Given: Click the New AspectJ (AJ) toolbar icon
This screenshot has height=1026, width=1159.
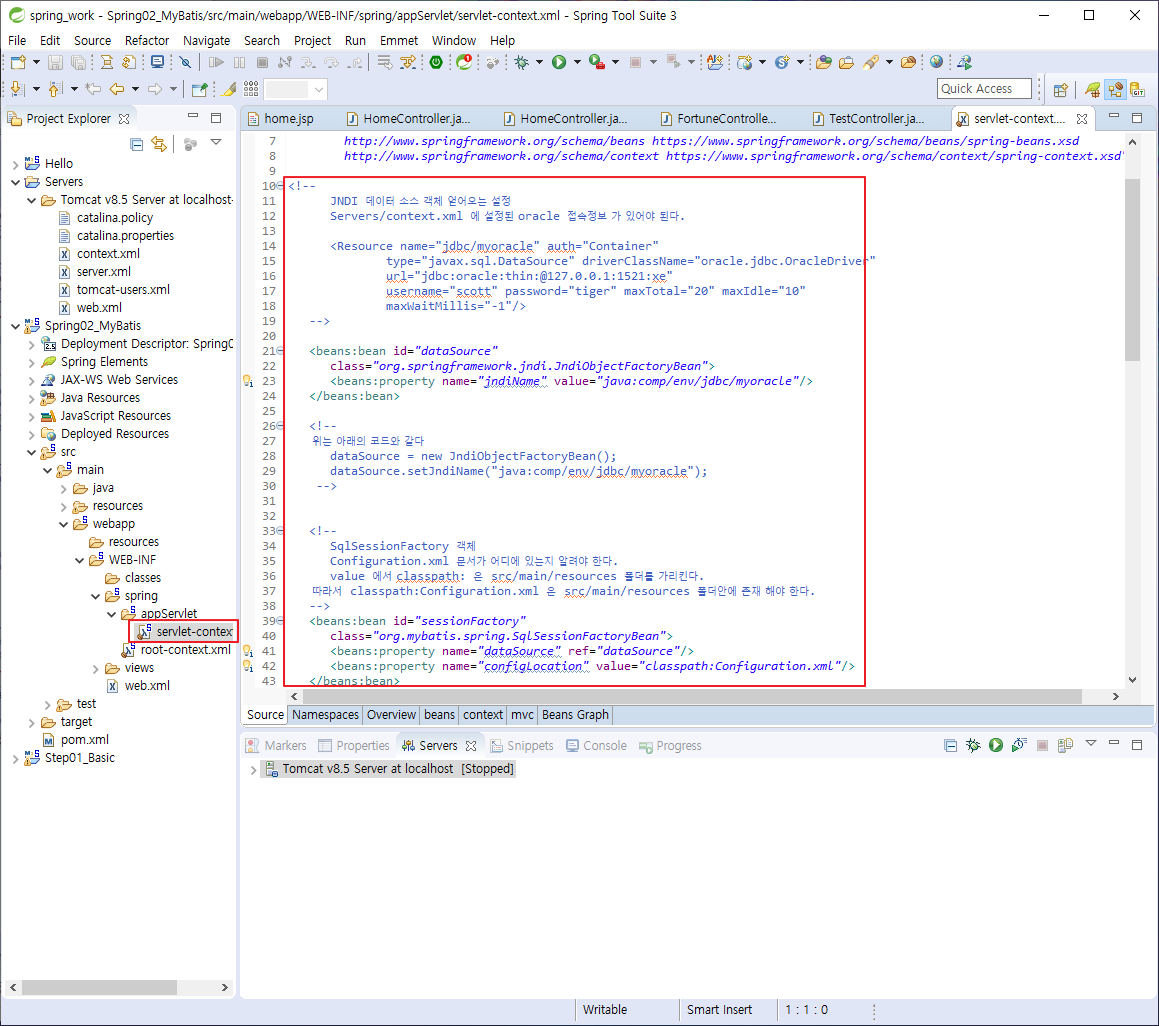Looking at the screenshot, I should (715, 63).
